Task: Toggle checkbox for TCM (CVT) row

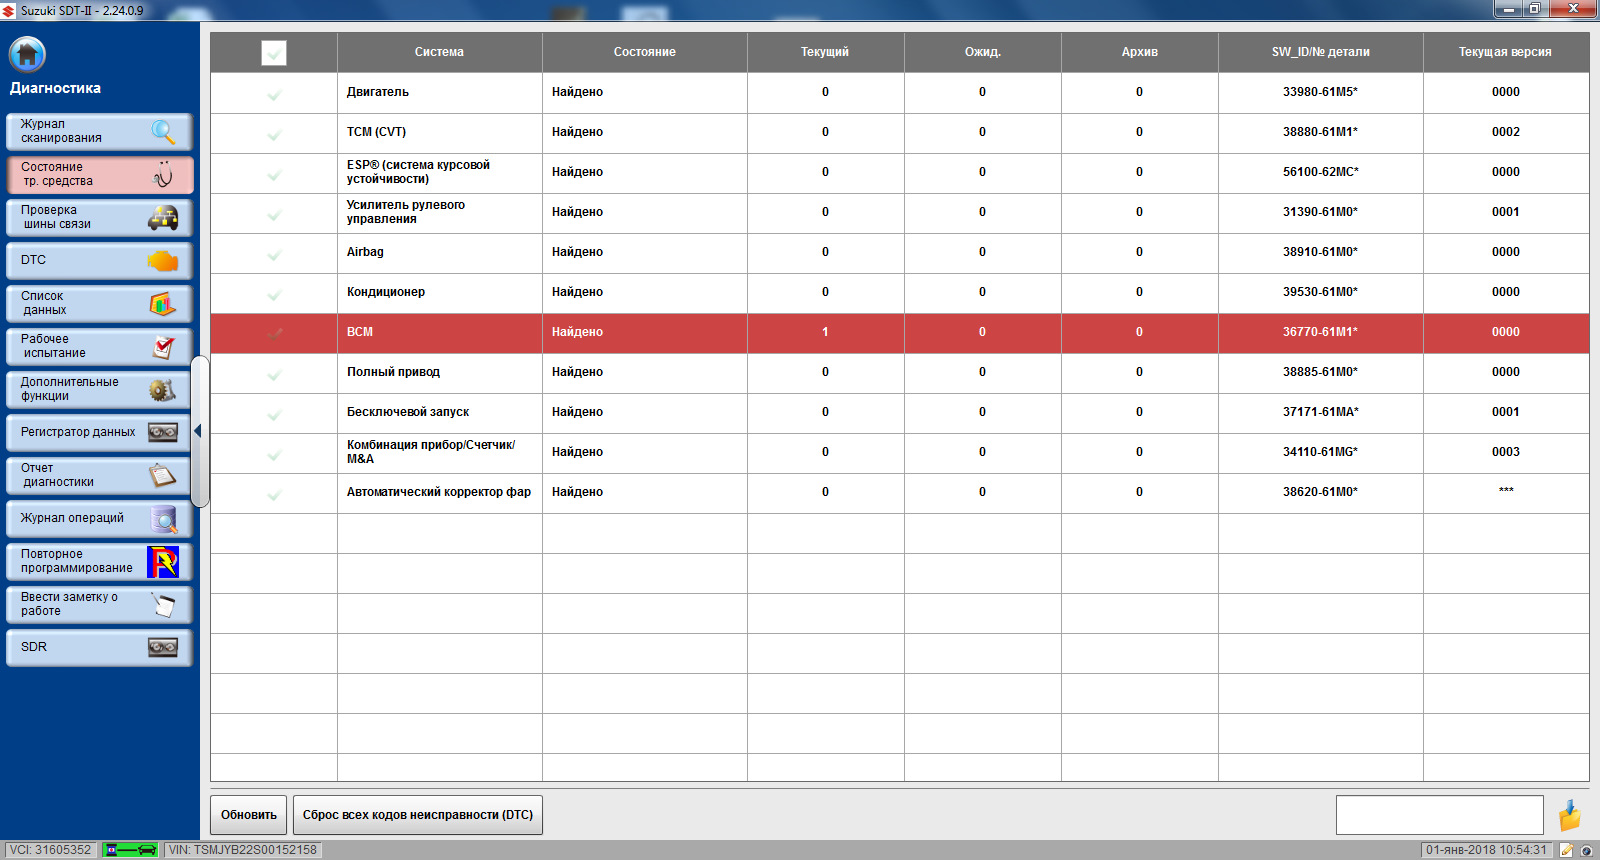Action: point(274,133)
